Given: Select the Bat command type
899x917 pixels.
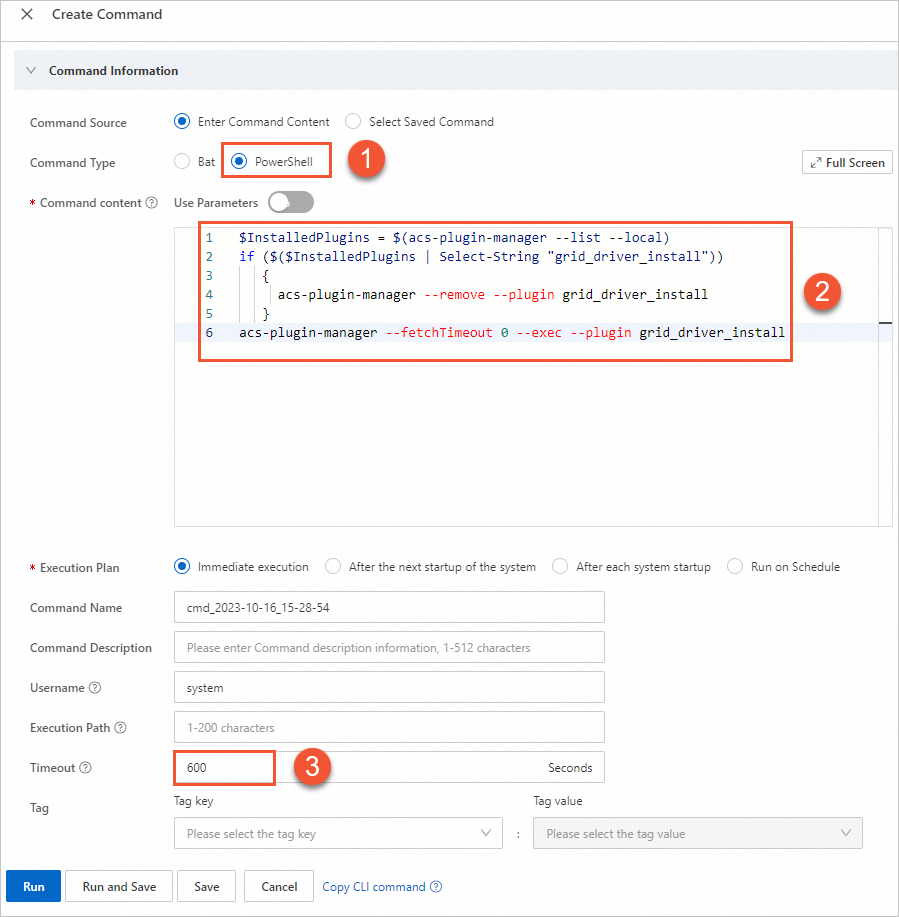Looking at the screenshot, I should coord(182,162).
